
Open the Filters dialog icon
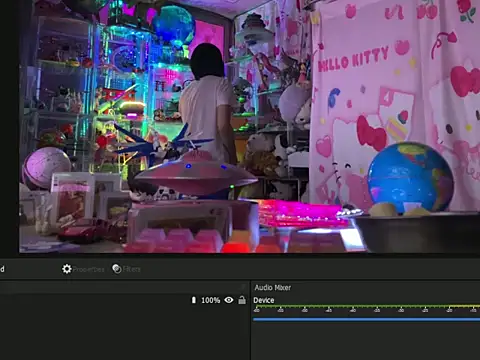(x=117, y=269)
